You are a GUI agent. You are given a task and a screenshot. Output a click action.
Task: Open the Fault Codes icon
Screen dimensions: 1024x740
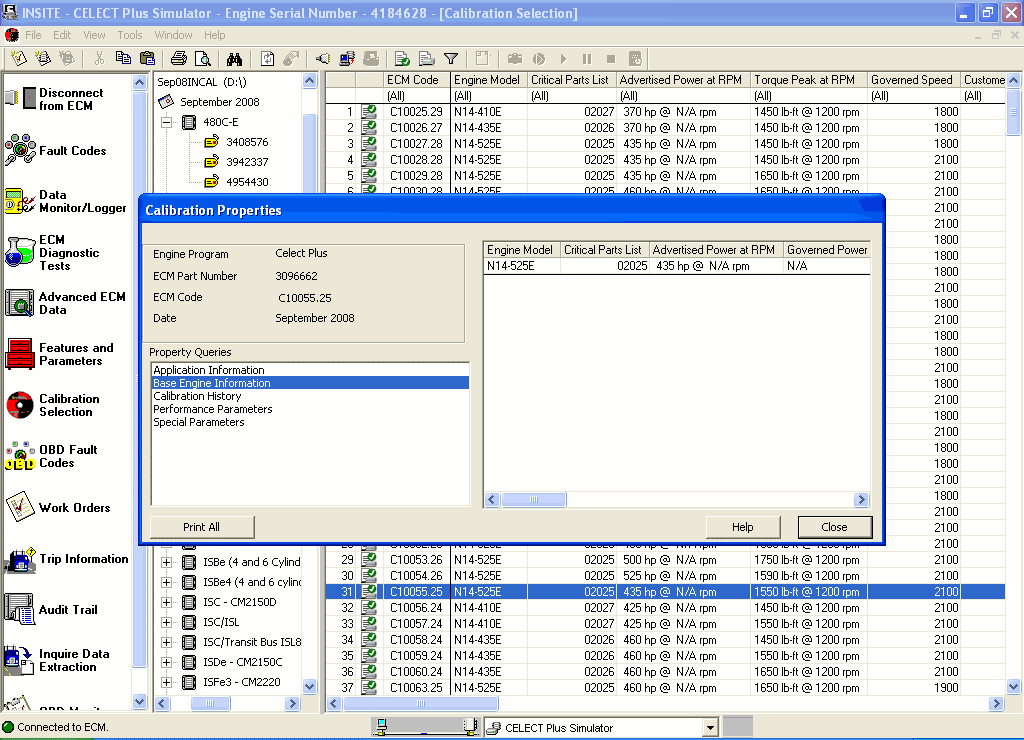coord(20,150)
